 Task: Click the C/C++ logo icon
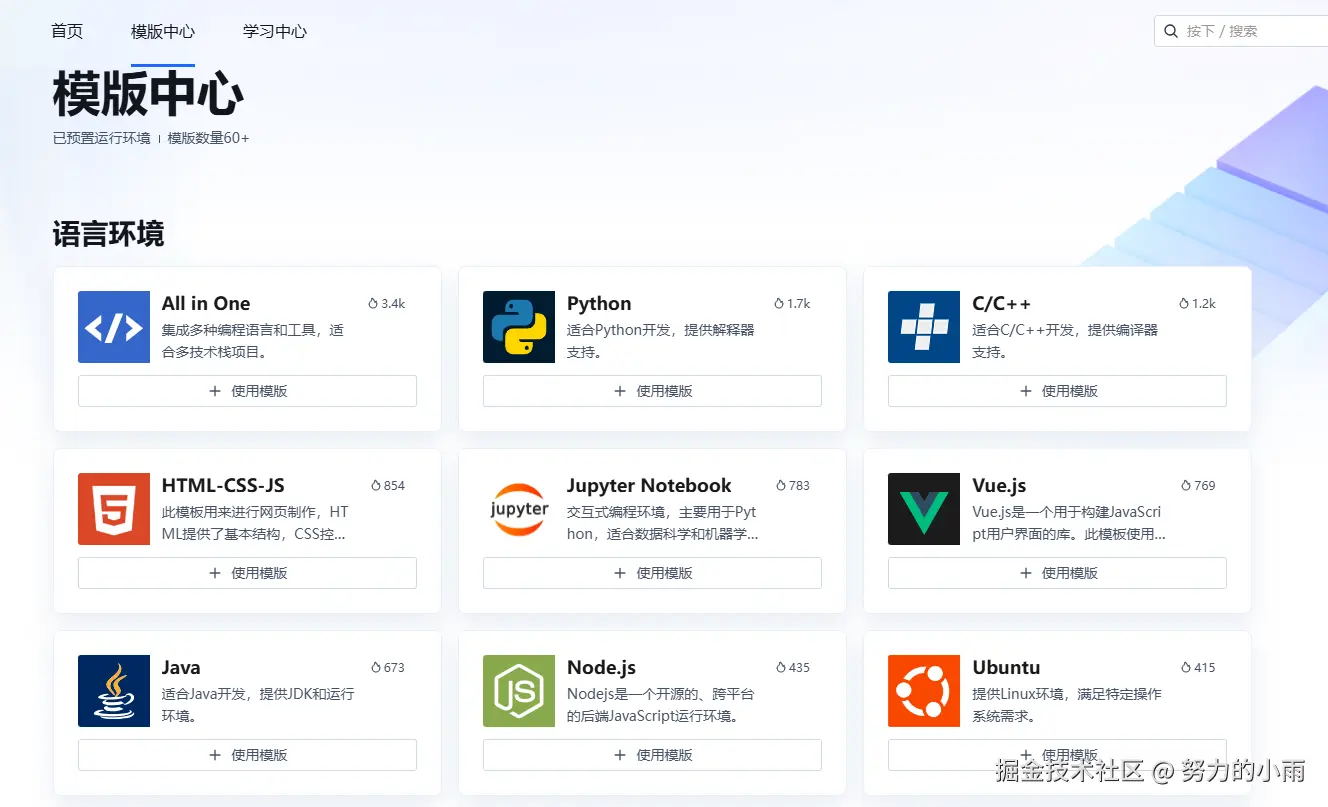(x=924, y=327)
